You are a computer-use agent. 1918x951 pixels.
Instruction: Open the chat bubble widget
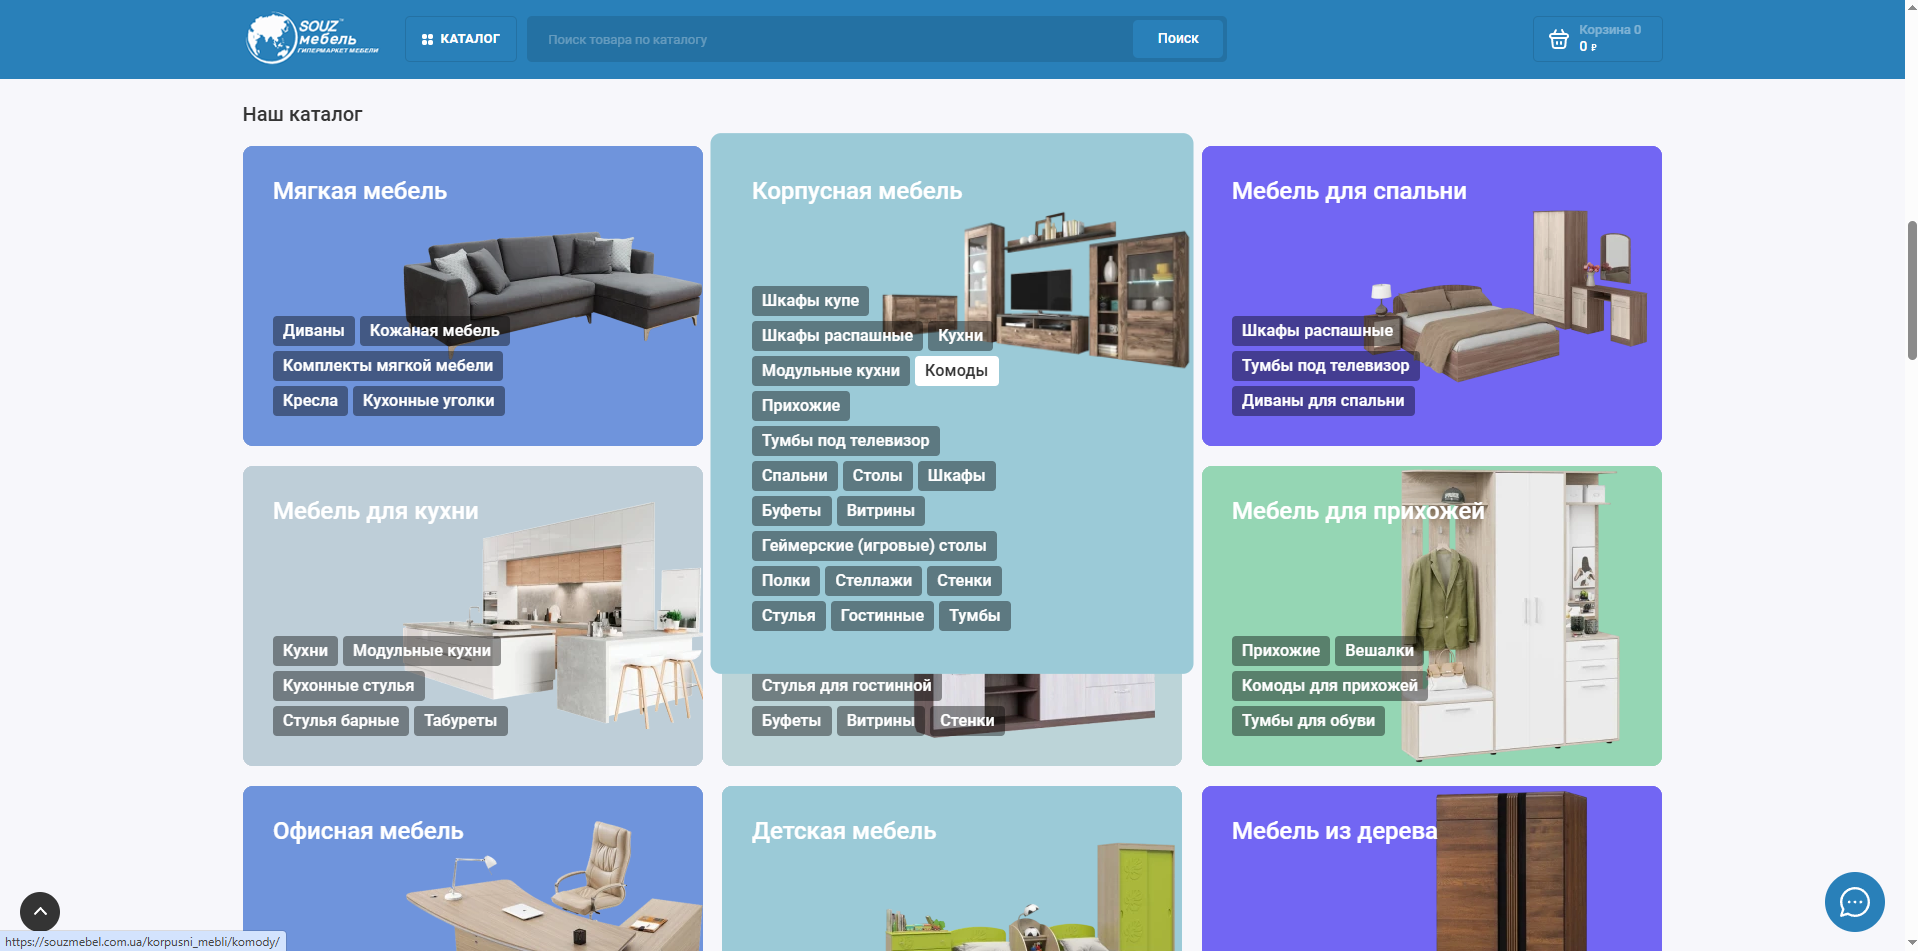pyautogui.click(x=1854, y=902)
